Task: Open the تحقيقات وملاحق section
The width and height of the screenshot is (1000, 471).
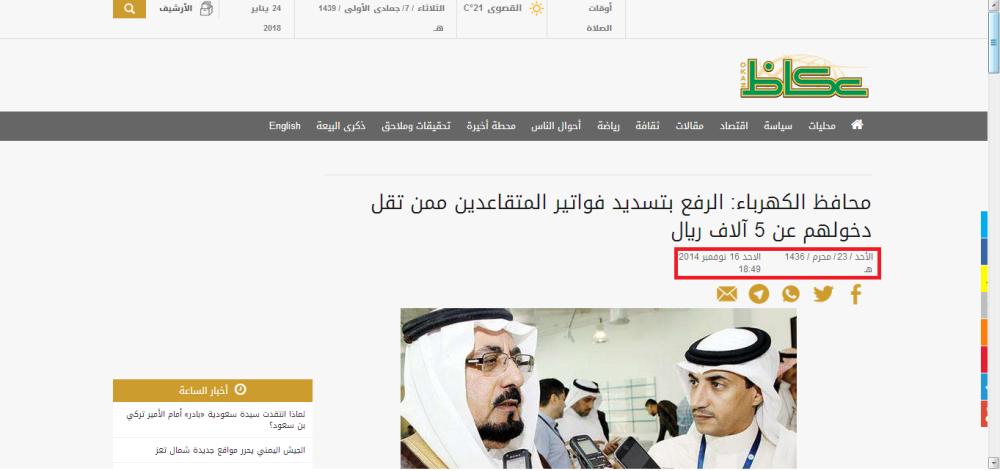Action: click(416, 126)
